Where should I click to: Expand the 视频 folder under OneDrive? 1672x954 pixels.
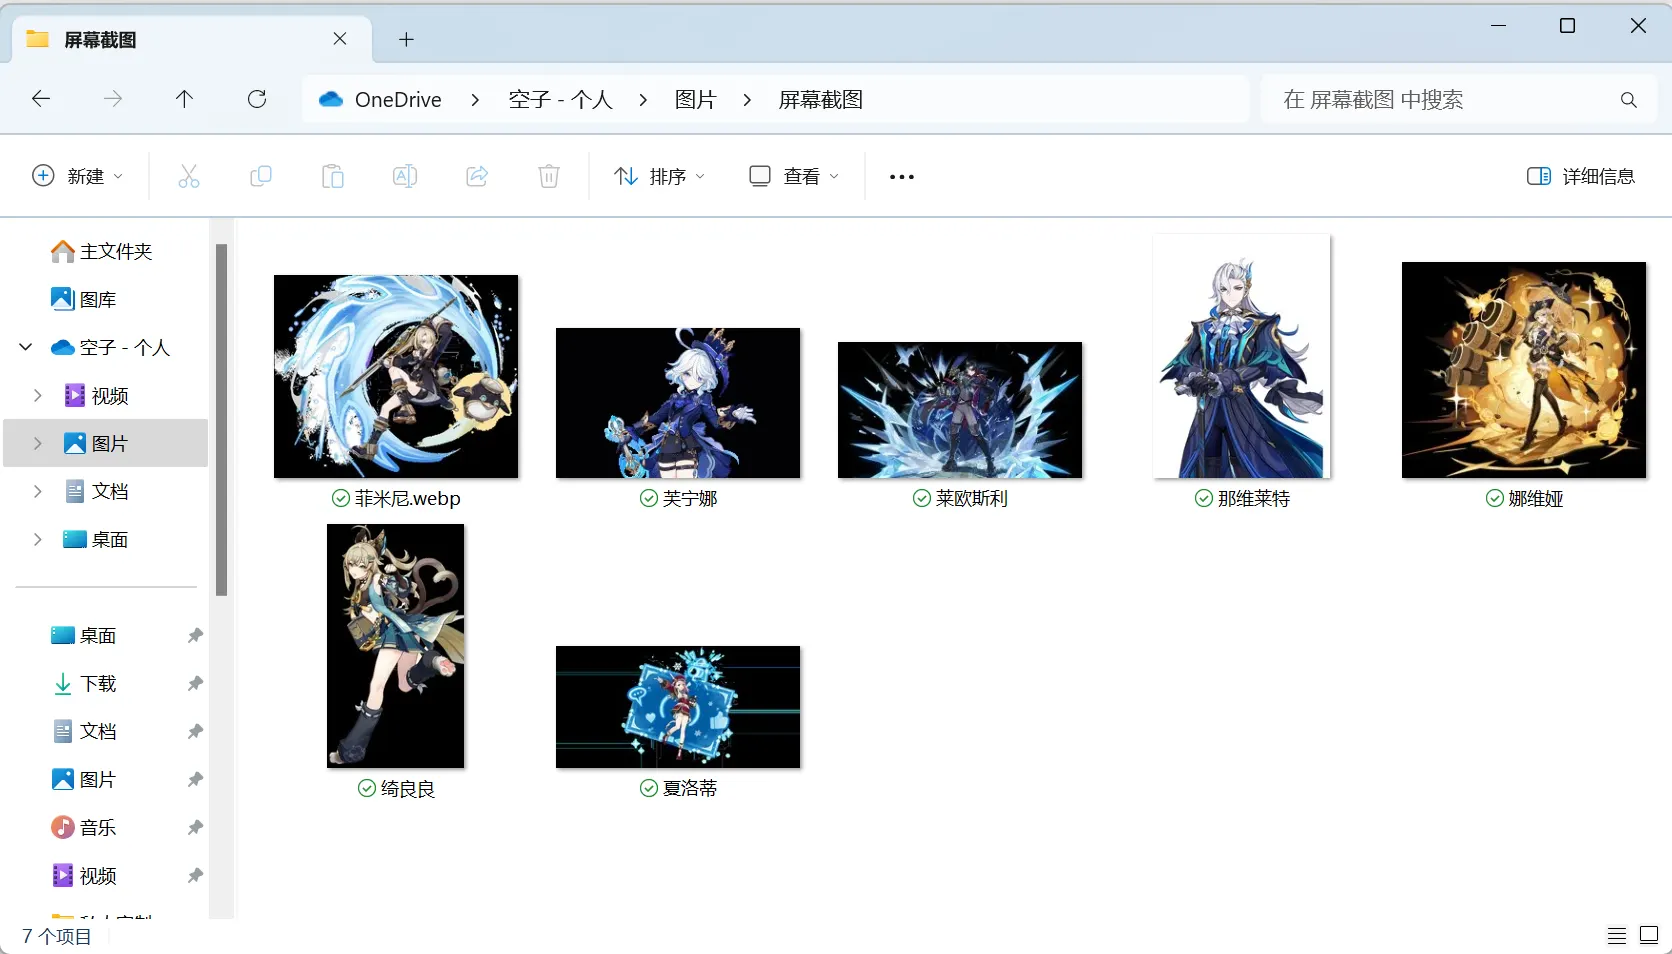tap(38, 395)
